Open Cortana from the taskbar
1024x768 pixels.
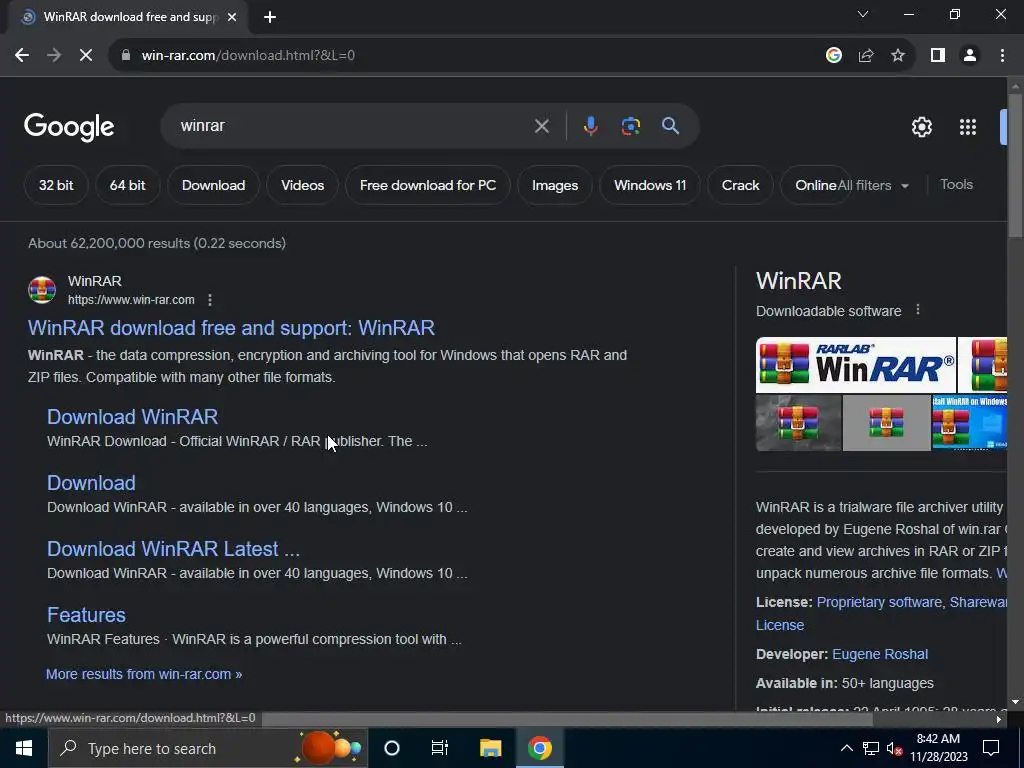coord(391,748)
